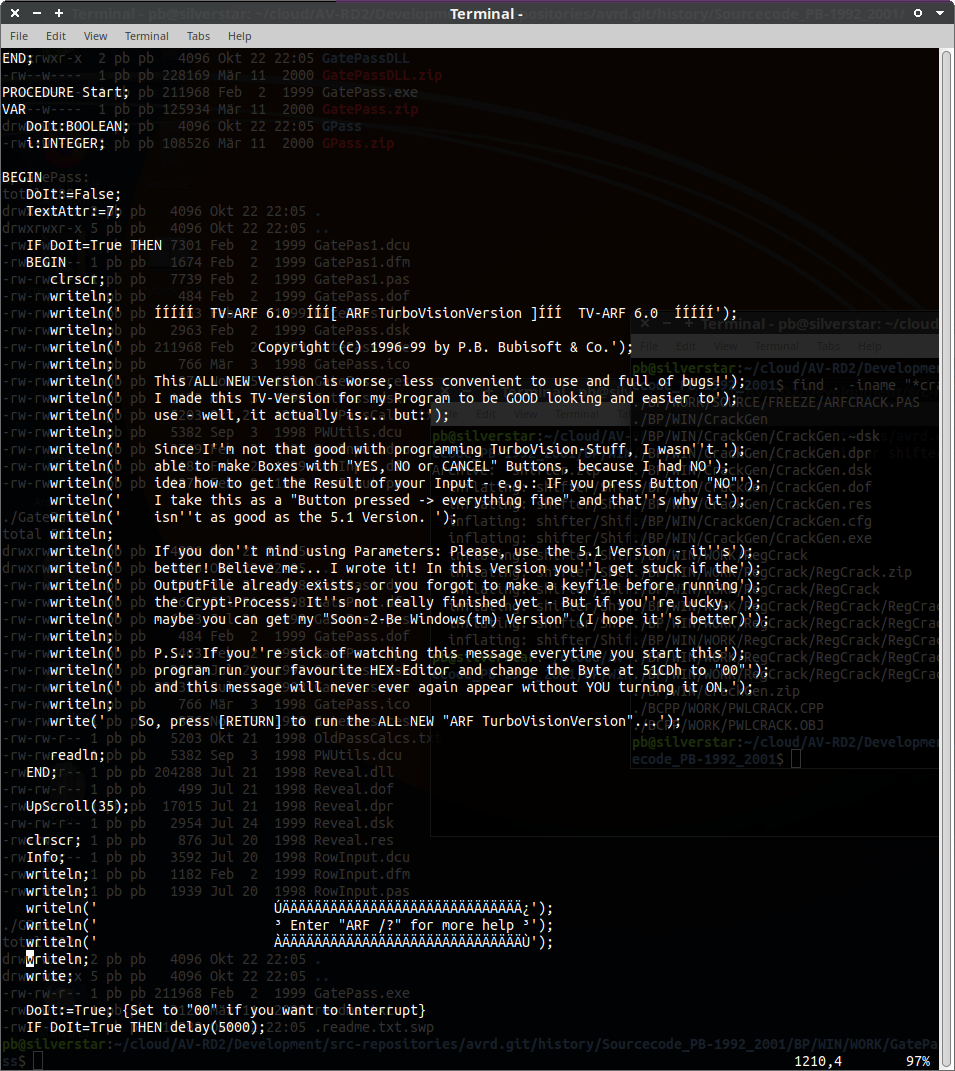955x1071 pixels.
Task: Click the vertical scrollbar of the terminal
Action: coord(946,500)
